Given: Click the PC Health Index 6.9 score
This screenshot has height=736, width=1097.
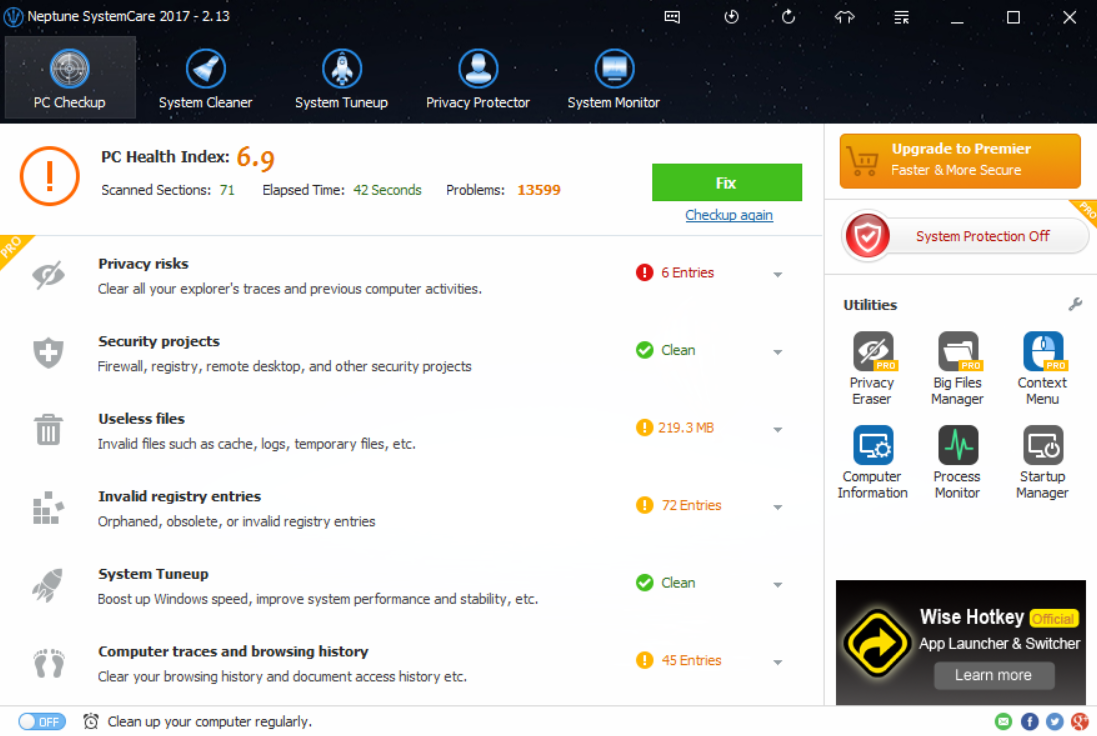Looking at the screenshot, I should tap(255, 157).
